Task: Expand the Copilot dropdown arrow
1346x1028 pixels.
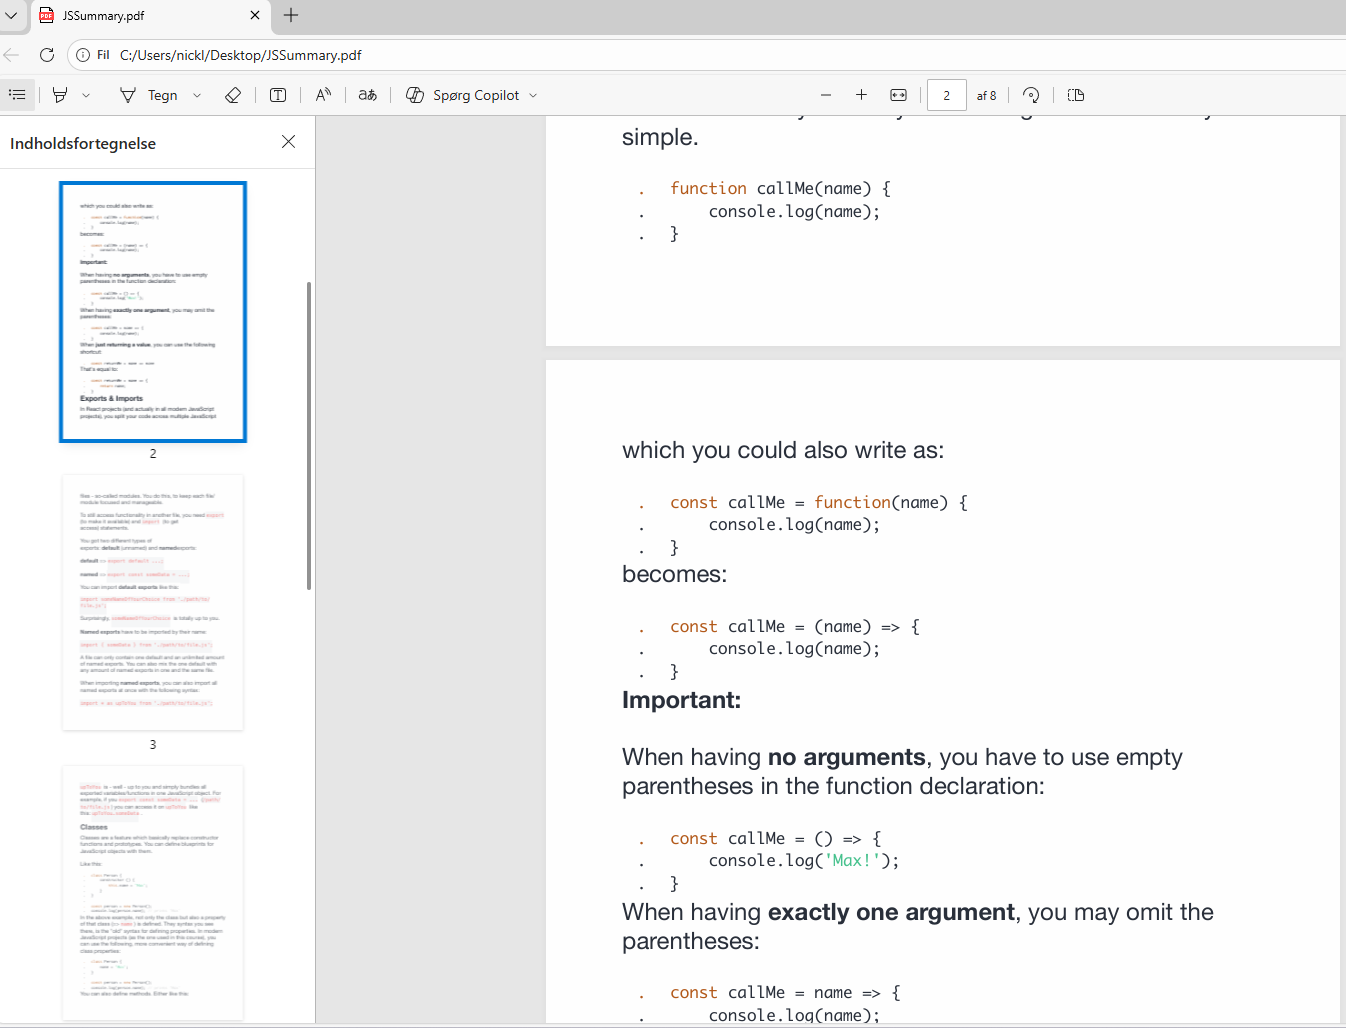Action: (x=533, y=96)
